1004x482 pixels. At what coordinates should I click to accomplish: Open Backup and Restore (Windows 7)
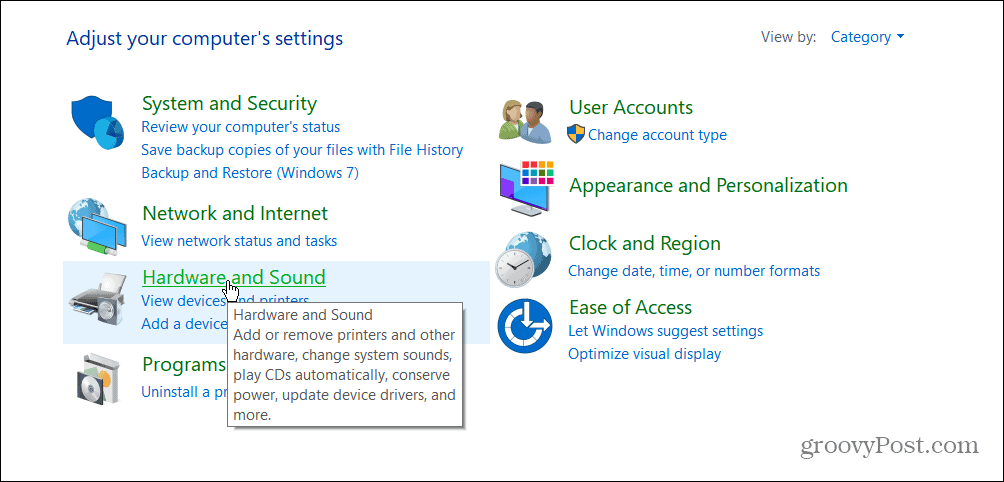tap(249, 172)
